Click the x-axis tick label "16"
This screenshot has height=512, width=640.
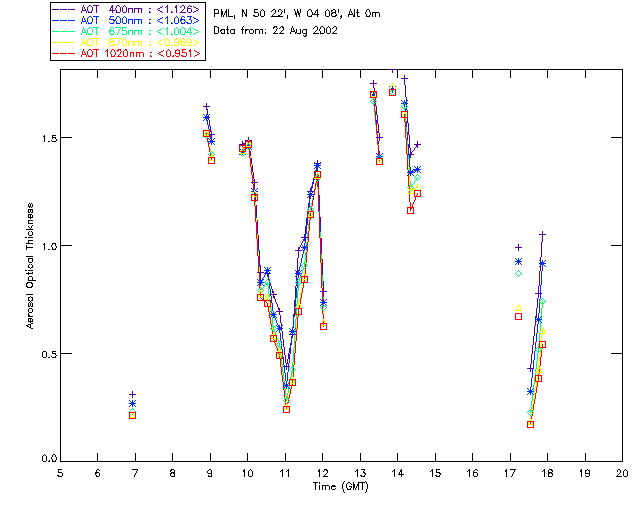pyautogui.click(x=472, y=473)
